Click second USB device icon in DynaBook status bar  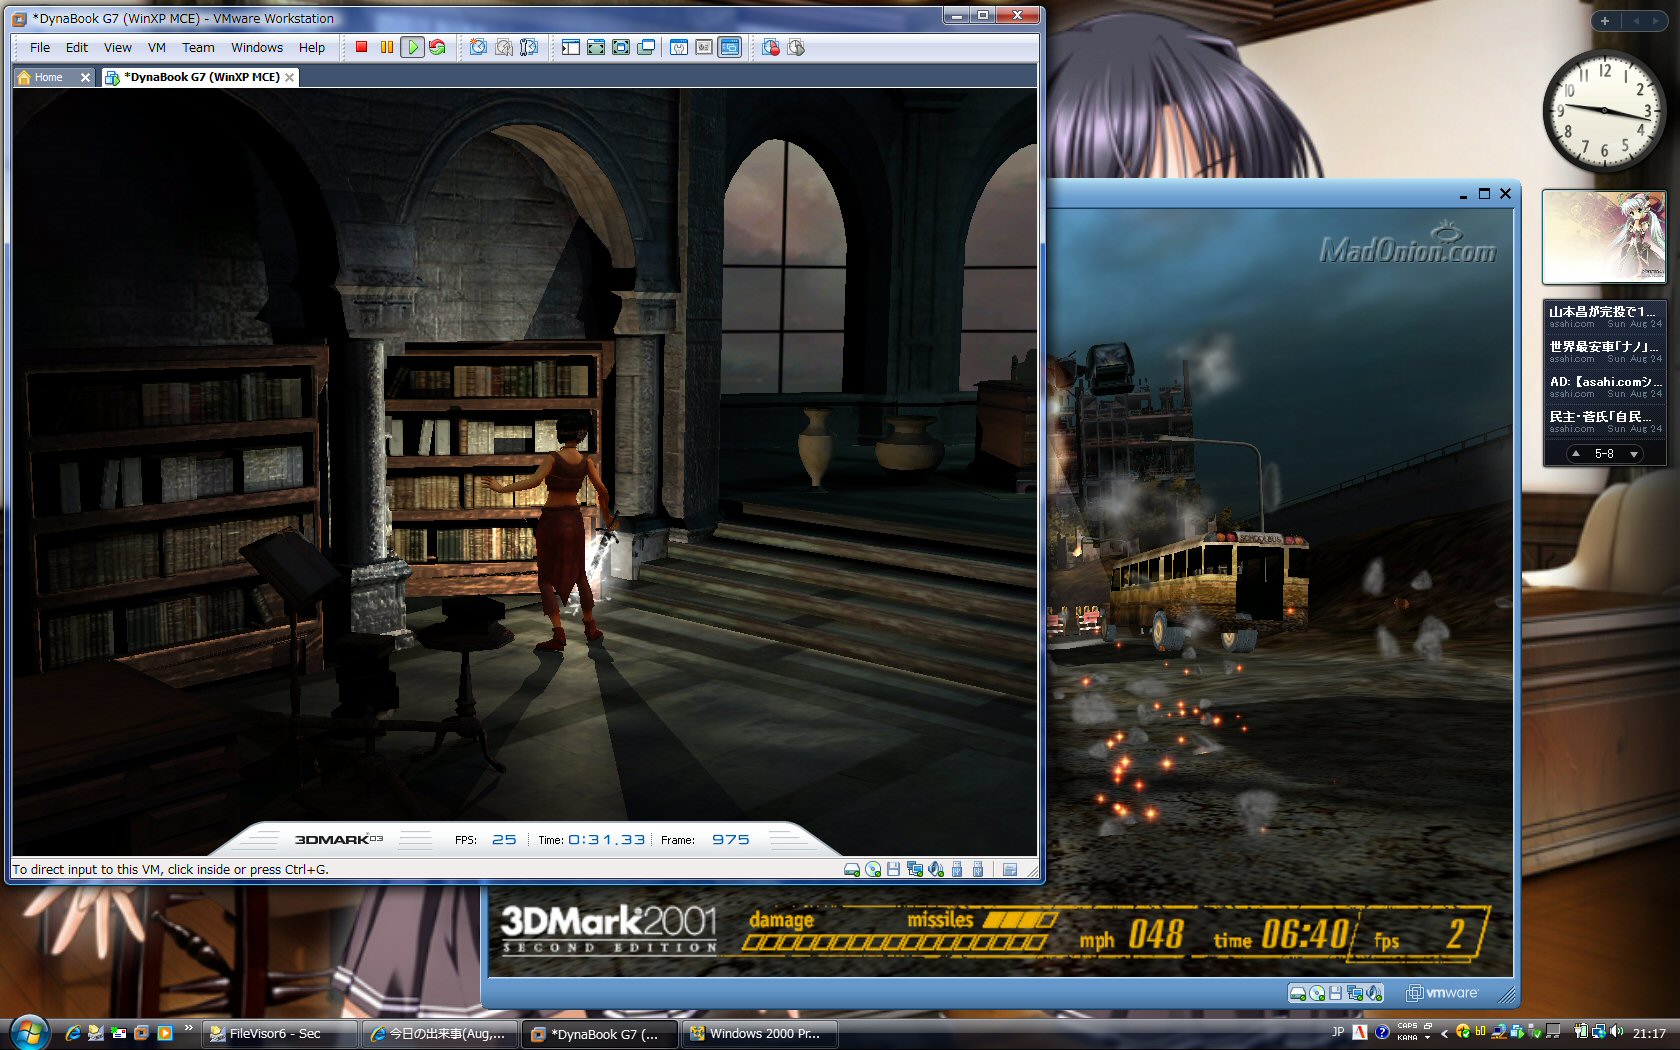pyautogui.click(x=978, y=869)
